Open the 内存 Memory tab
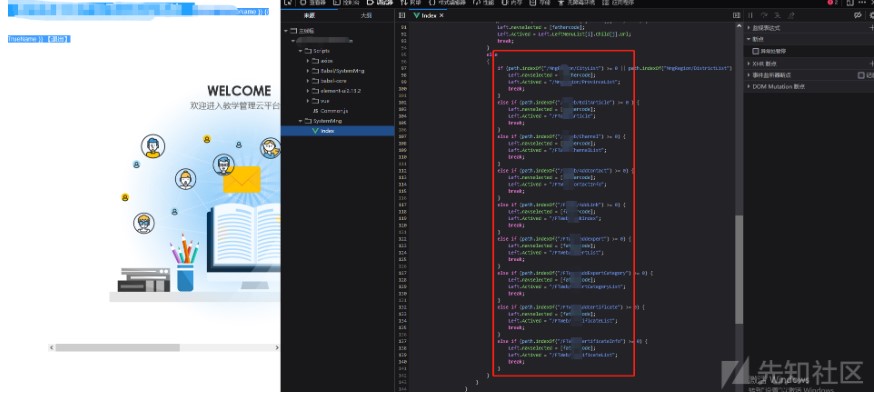The height and width of the screenshot is (393, 874). (x=512, y=3)
